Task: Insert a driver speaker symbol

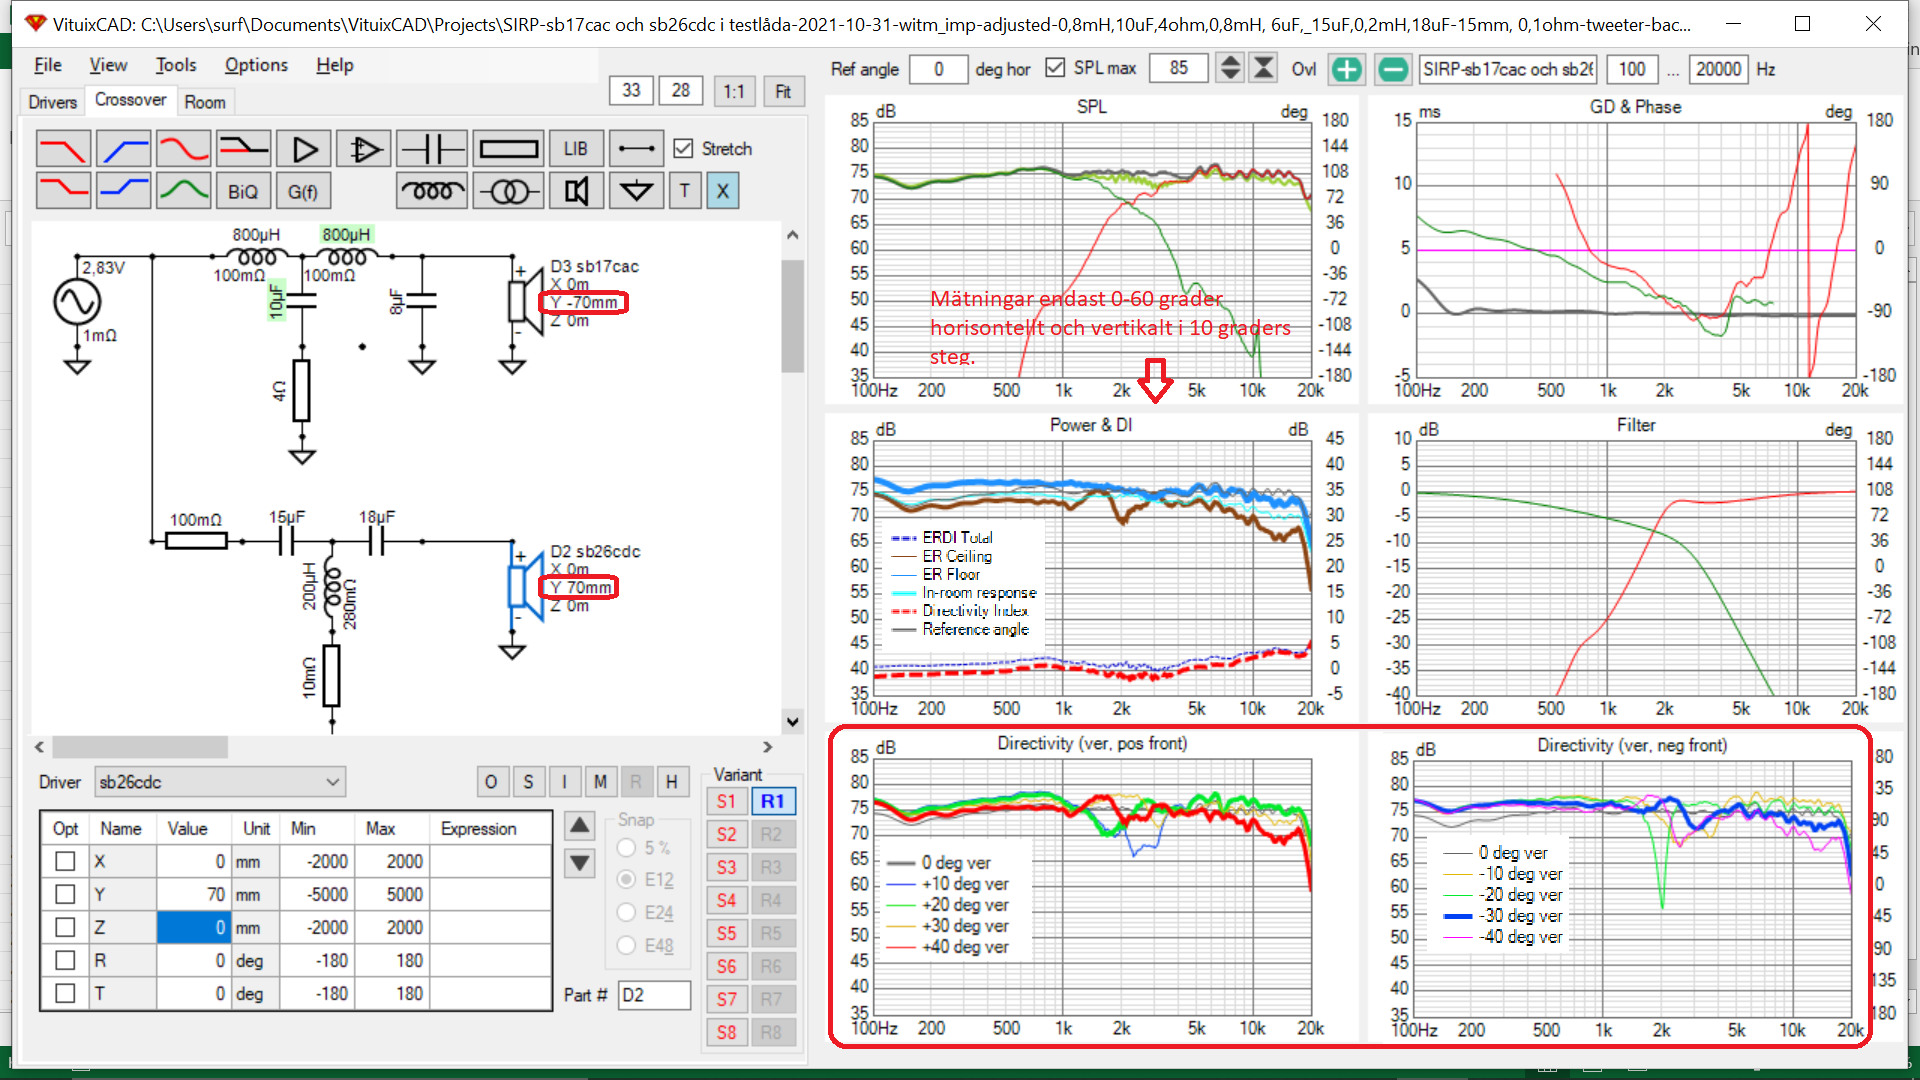Action: pos(576,191)
